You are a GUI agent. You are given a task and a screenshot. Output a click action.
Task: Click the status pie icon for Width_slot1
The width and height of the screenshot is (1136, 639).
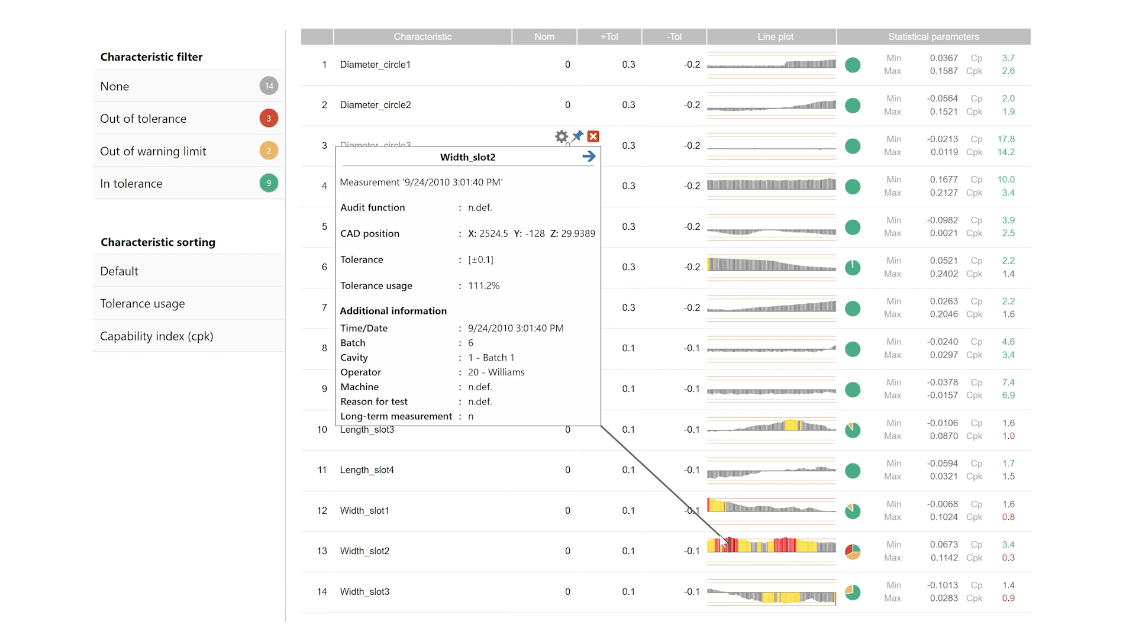[852, 510]
